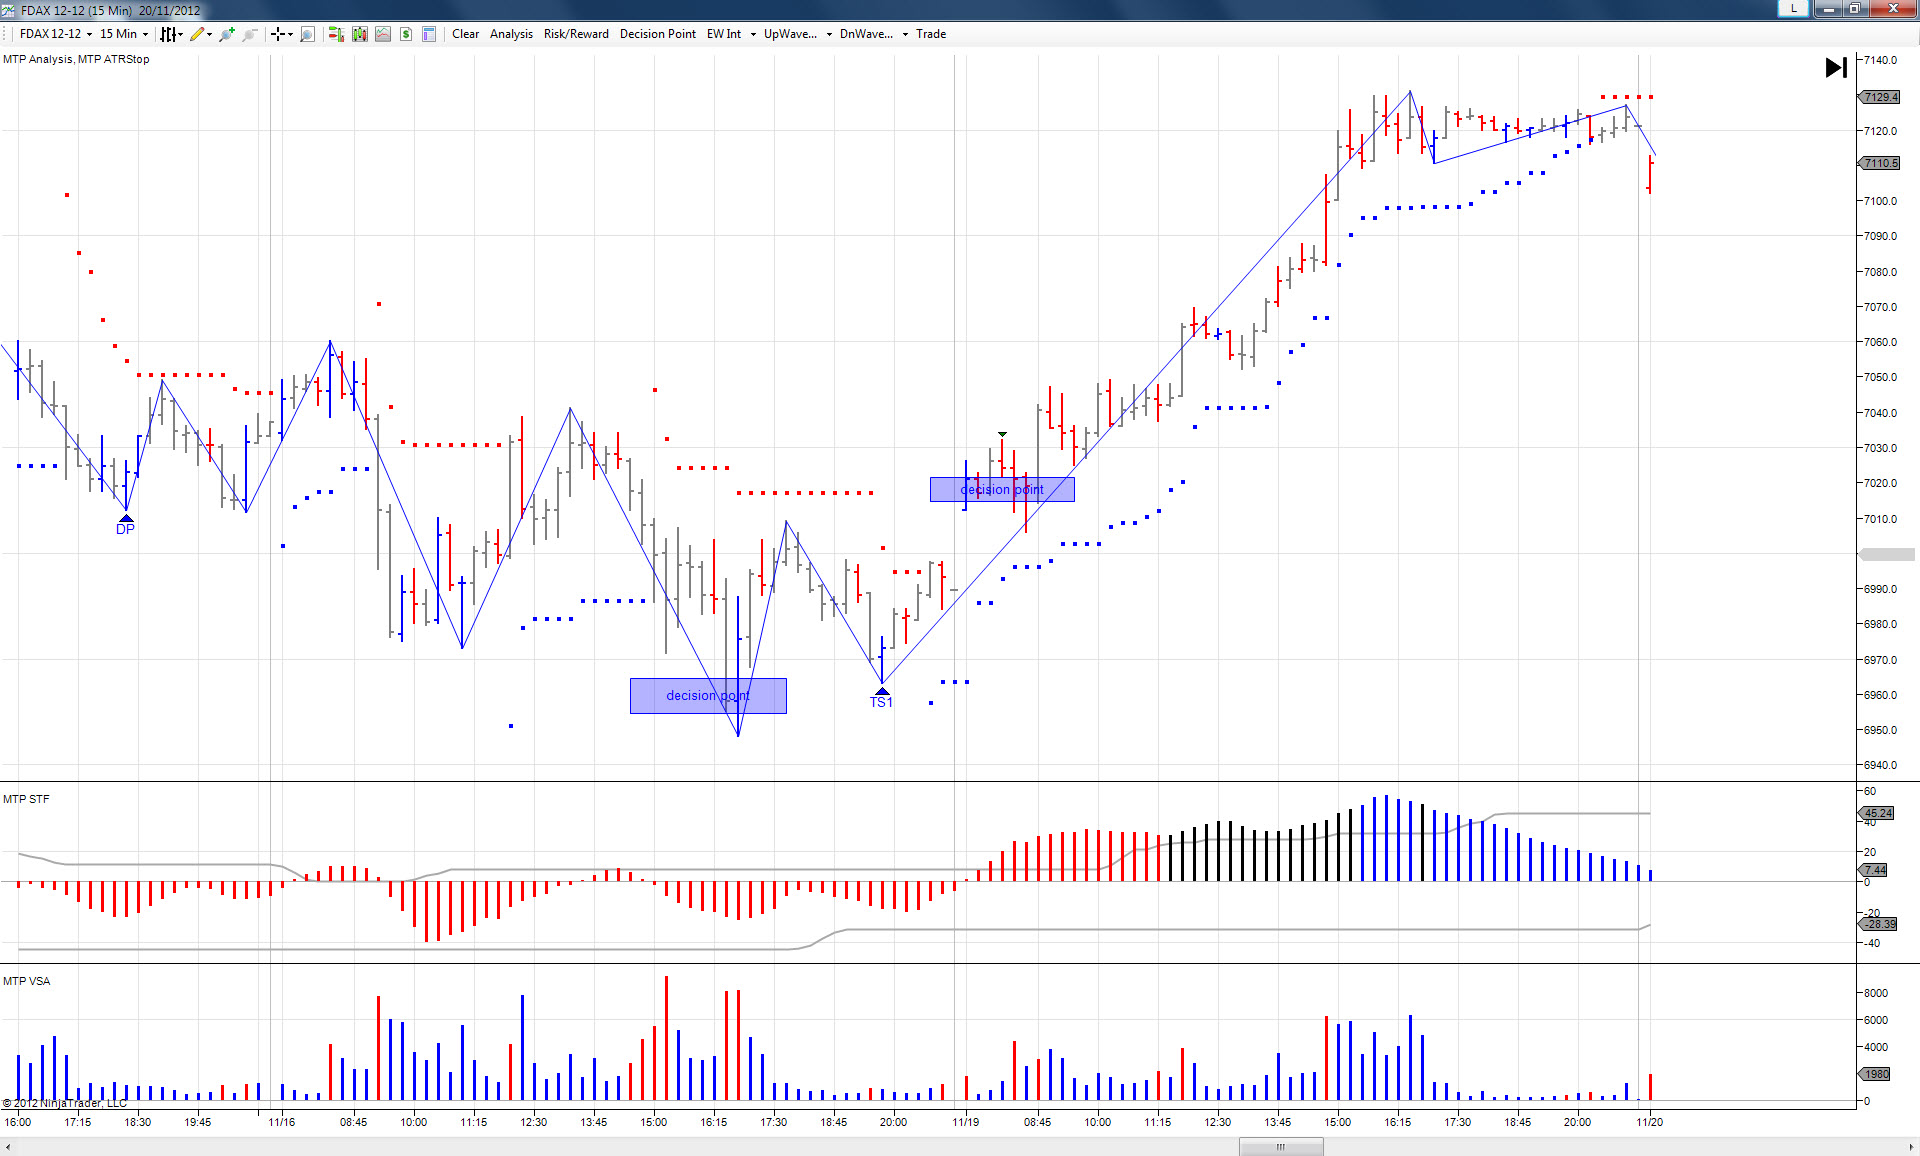Select the upper 'decision point' box near 7020
Screen dimensions: 1920x1156
point(1002,489)
